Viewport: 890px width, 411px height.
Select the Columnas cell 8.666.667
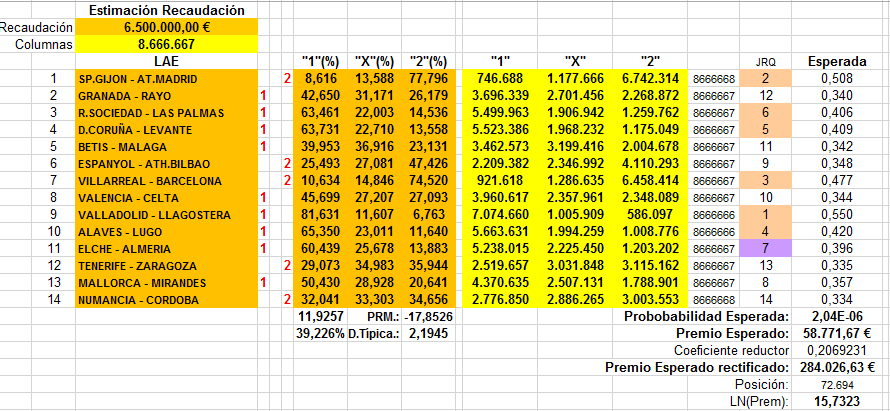pos(166,44)
